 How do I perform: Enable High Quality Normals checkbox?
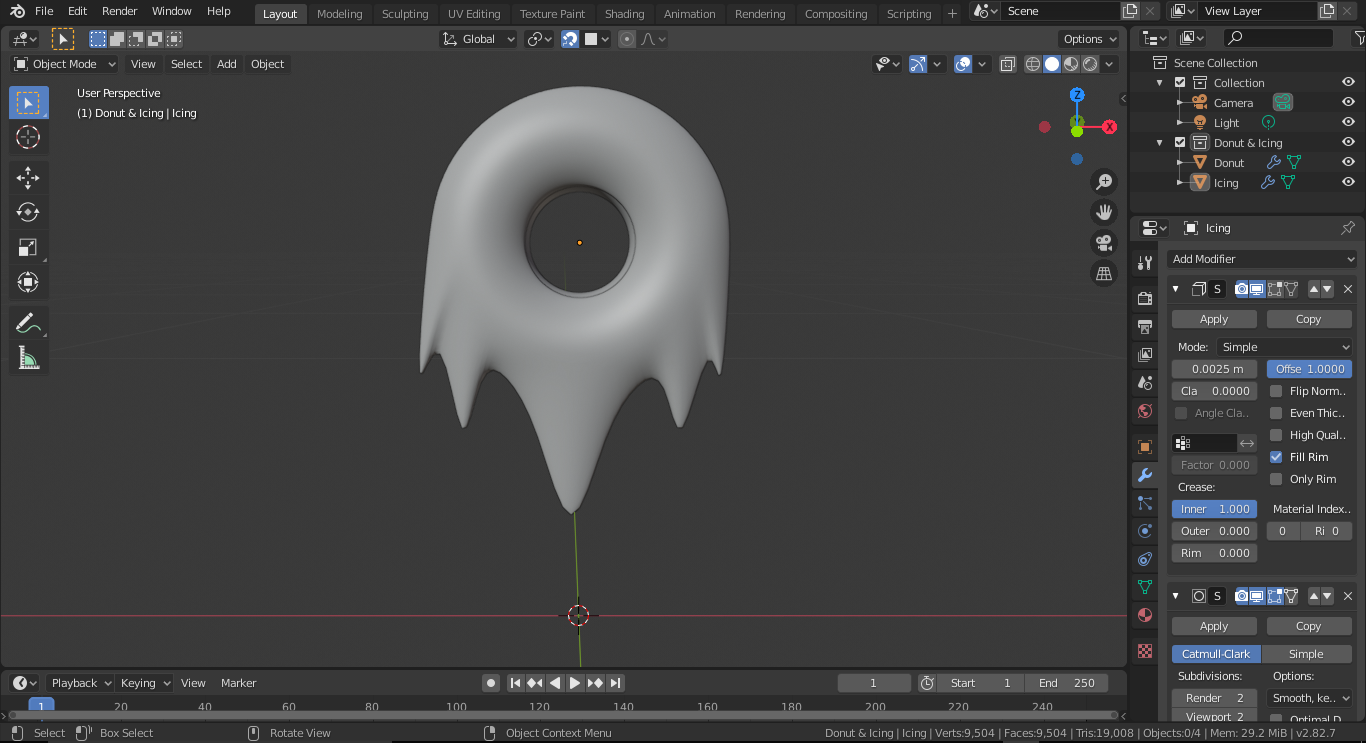tap(1276, 435)
